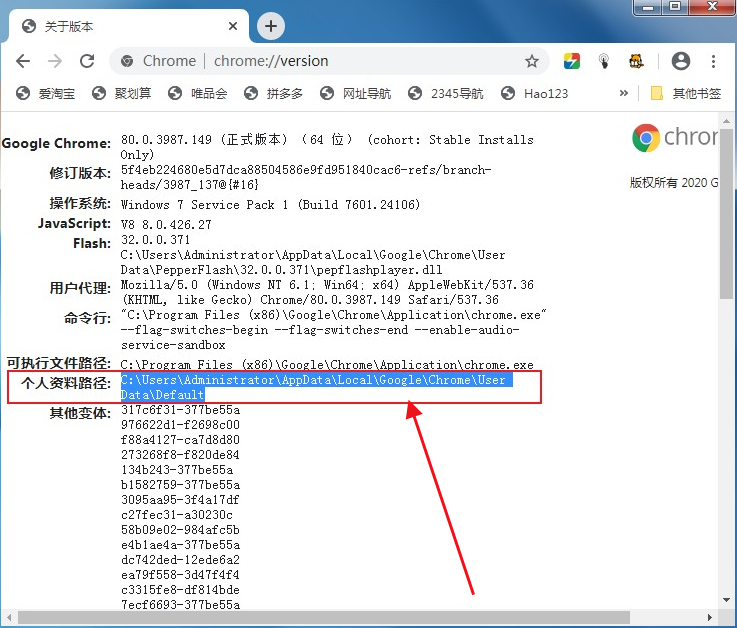Click the JavaScript value V8 8.0.426.27
Viewport: 737px width, 628px height.
click(x=166, y=225)
